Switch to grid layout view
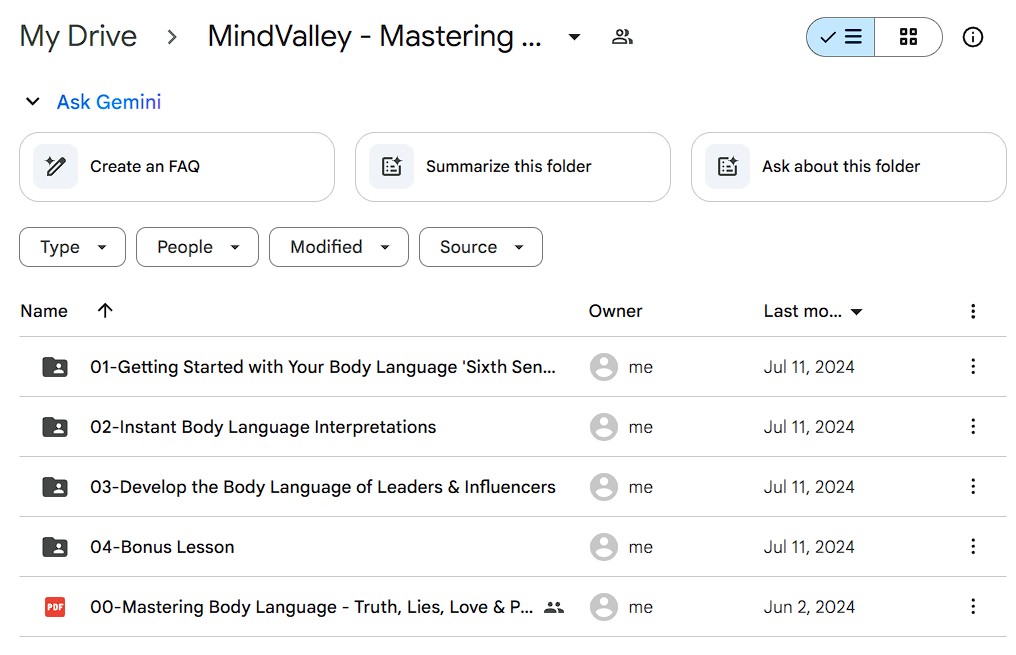This screenshot has width=1016, height=655. [908, 37]
